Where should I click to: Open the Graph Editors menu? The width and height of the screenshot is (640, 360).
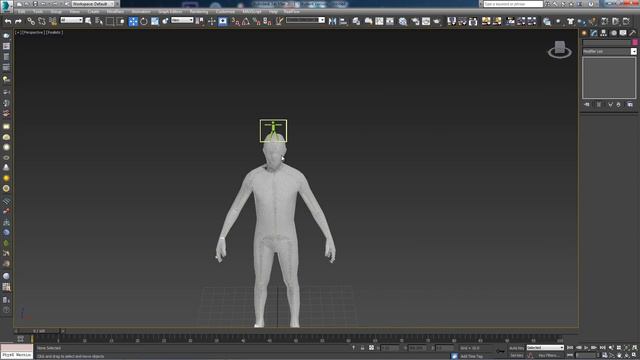[x=170, y=12]
